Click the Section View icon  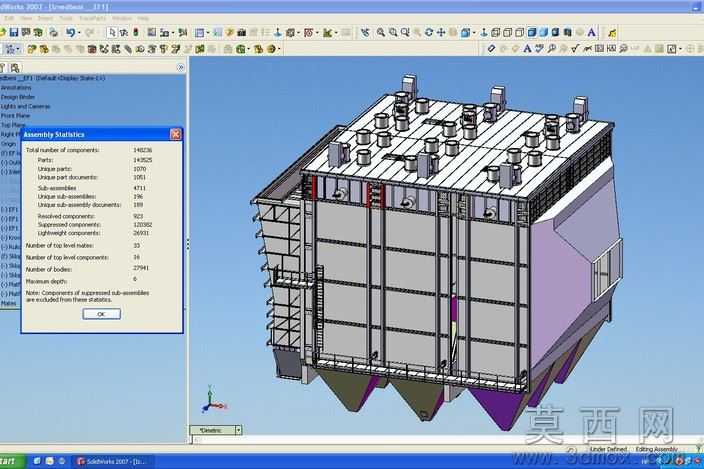pyautogui.click(x=568, y=32)
